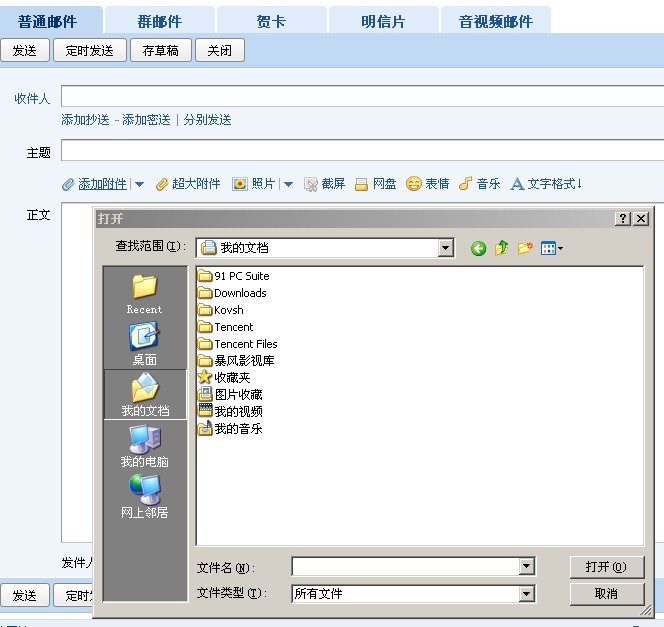664x627 pixels.
Task: Switch to the 明信片 tab
Action: tap(384, 21)
